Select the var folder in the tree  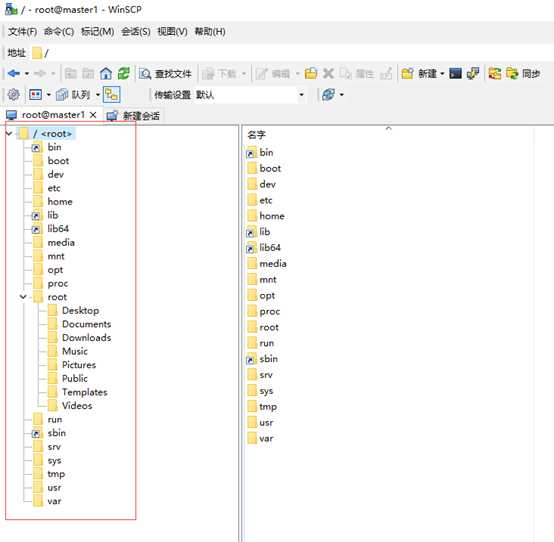(x=54, y=501)
